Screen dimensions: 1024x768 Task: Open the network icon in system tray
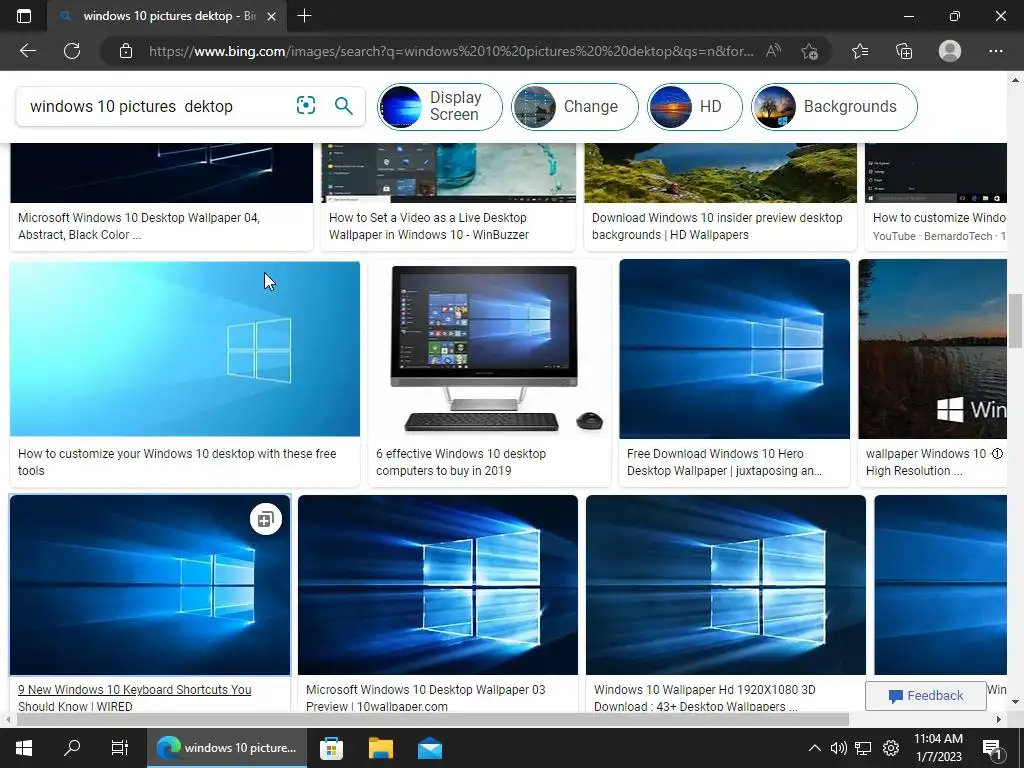tap(863, 748)
